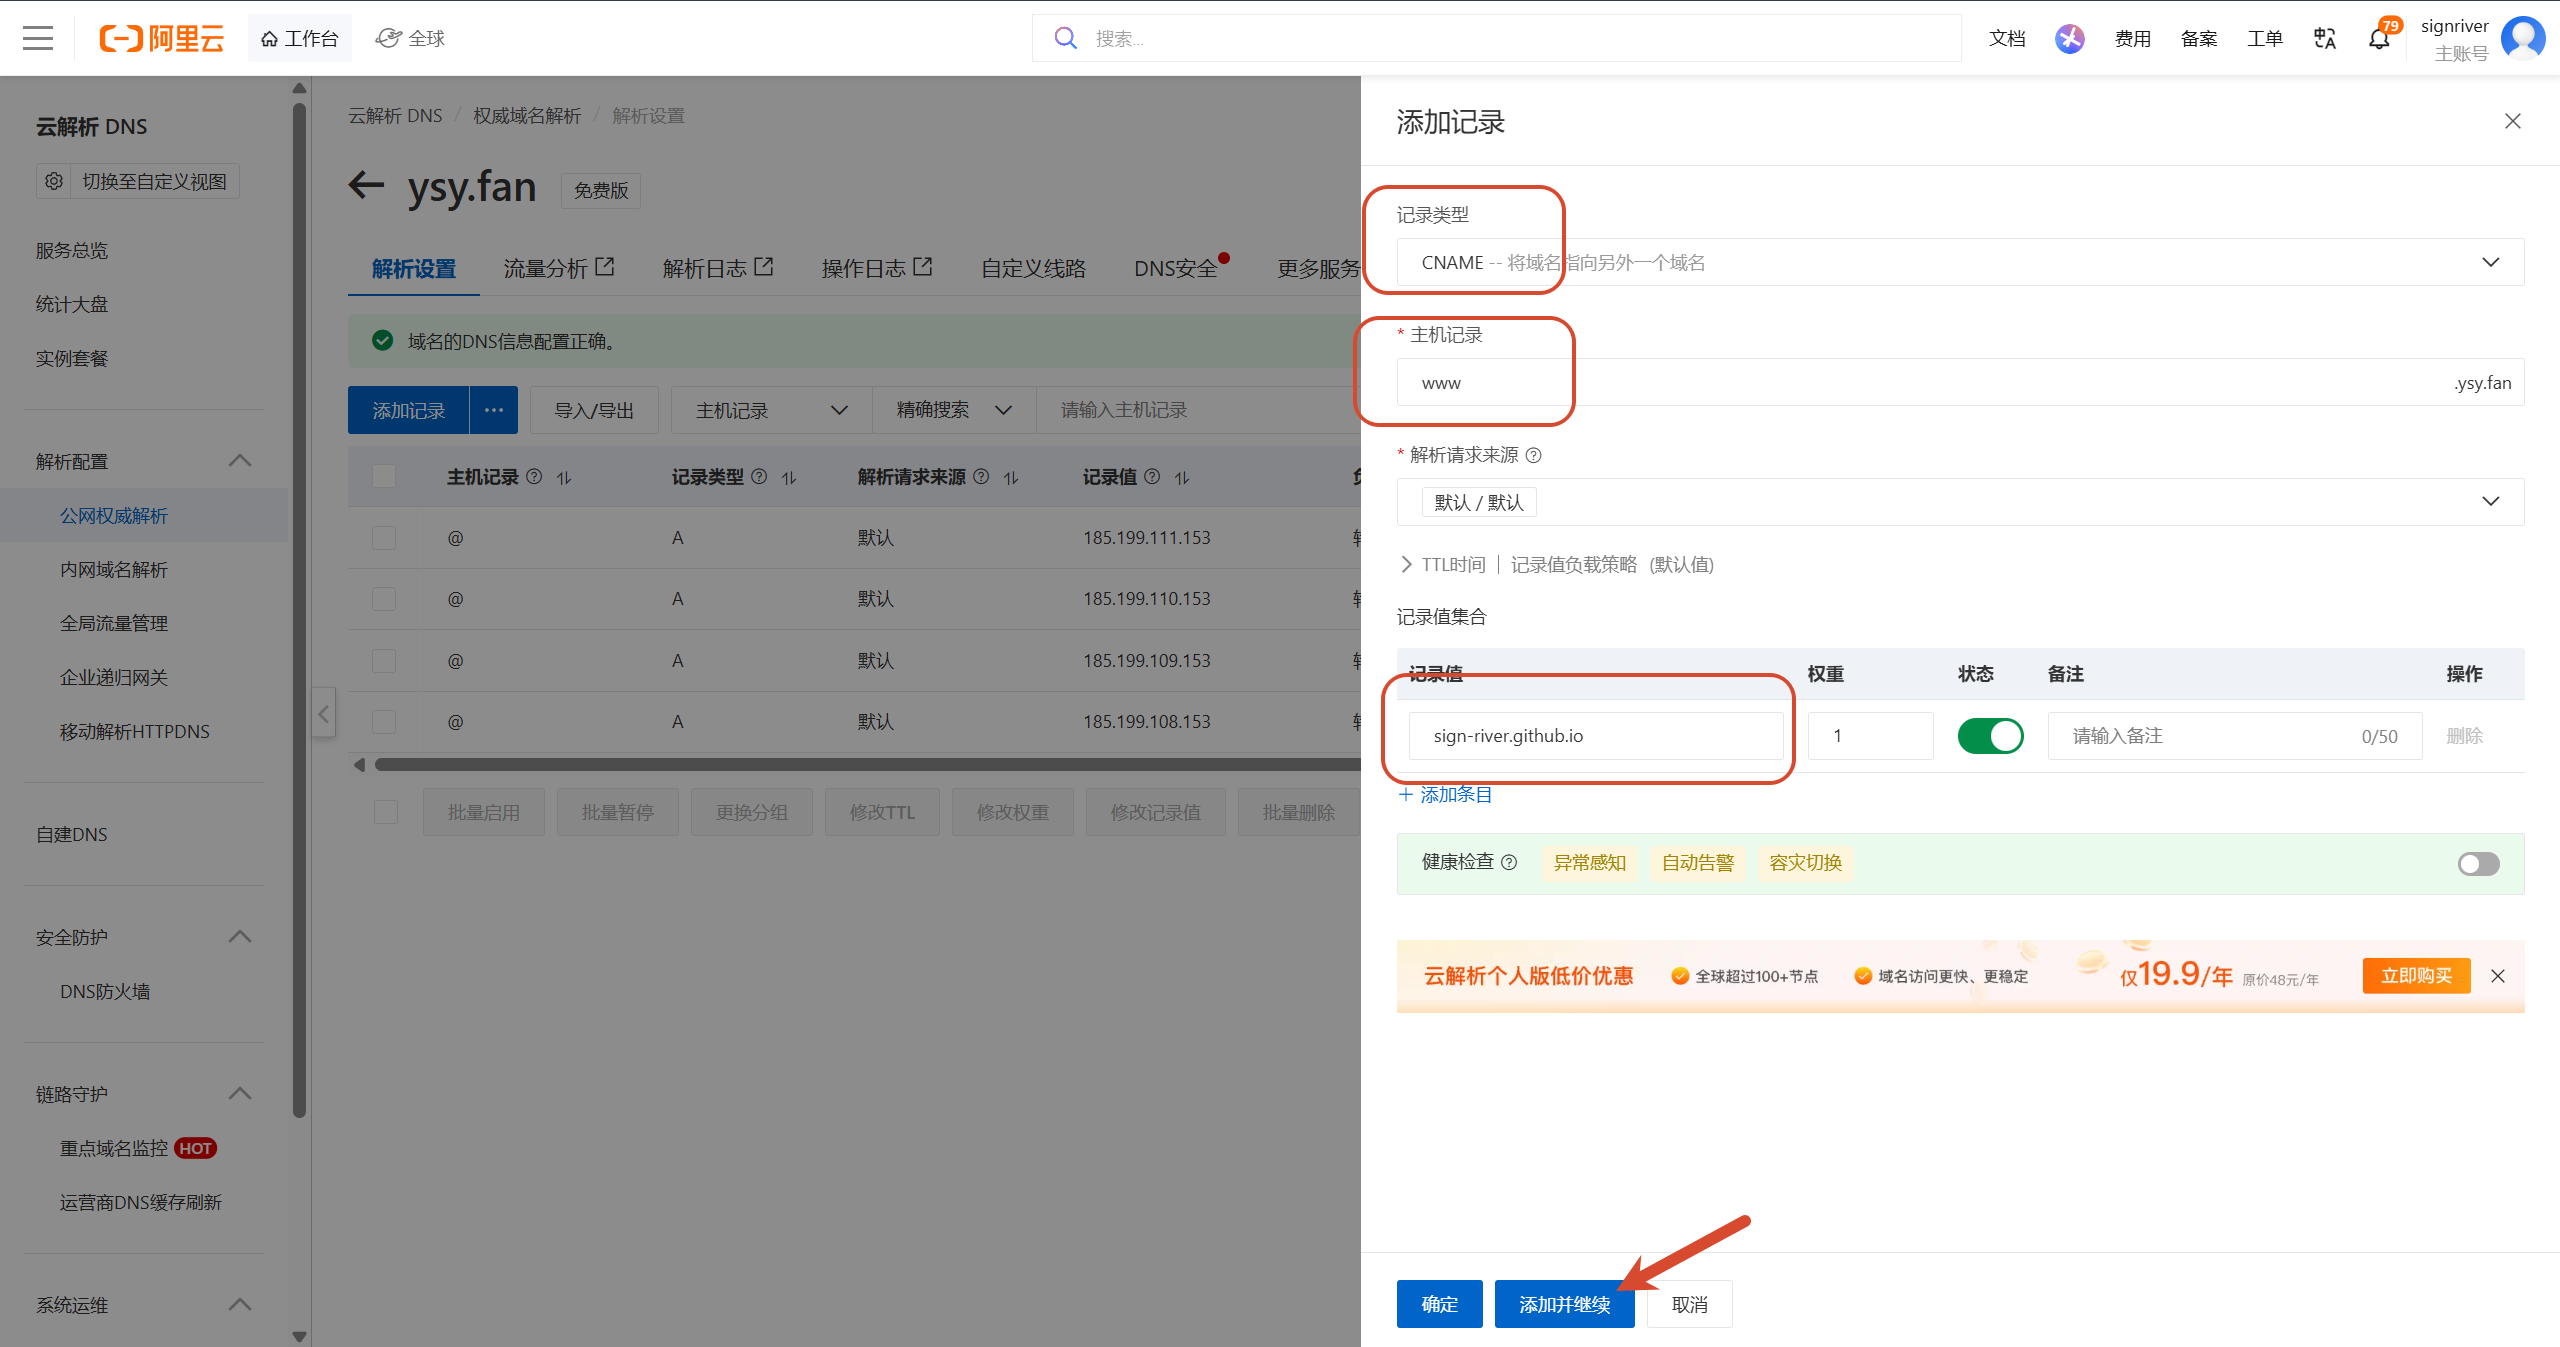Image resolution: width=2560 pixels, height=1347 pixels.
Task: Collapse the 安全防护 sidebar section
Action: [x=240, y=937]
